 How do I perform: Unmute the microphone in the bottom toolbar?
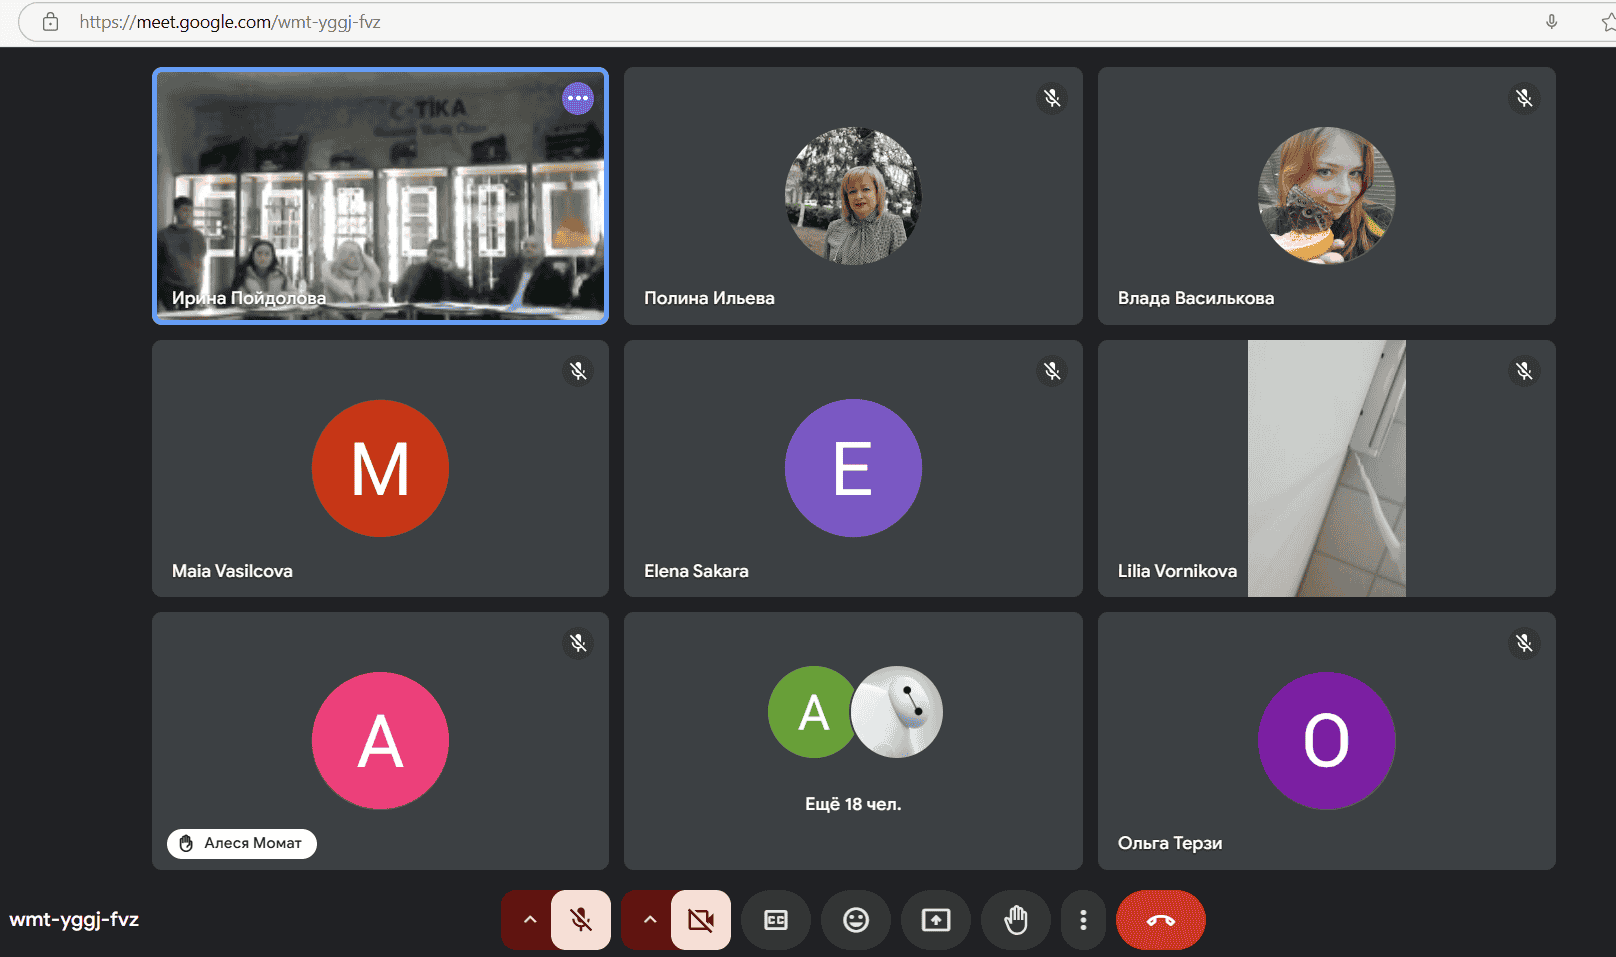pos(581,920)
